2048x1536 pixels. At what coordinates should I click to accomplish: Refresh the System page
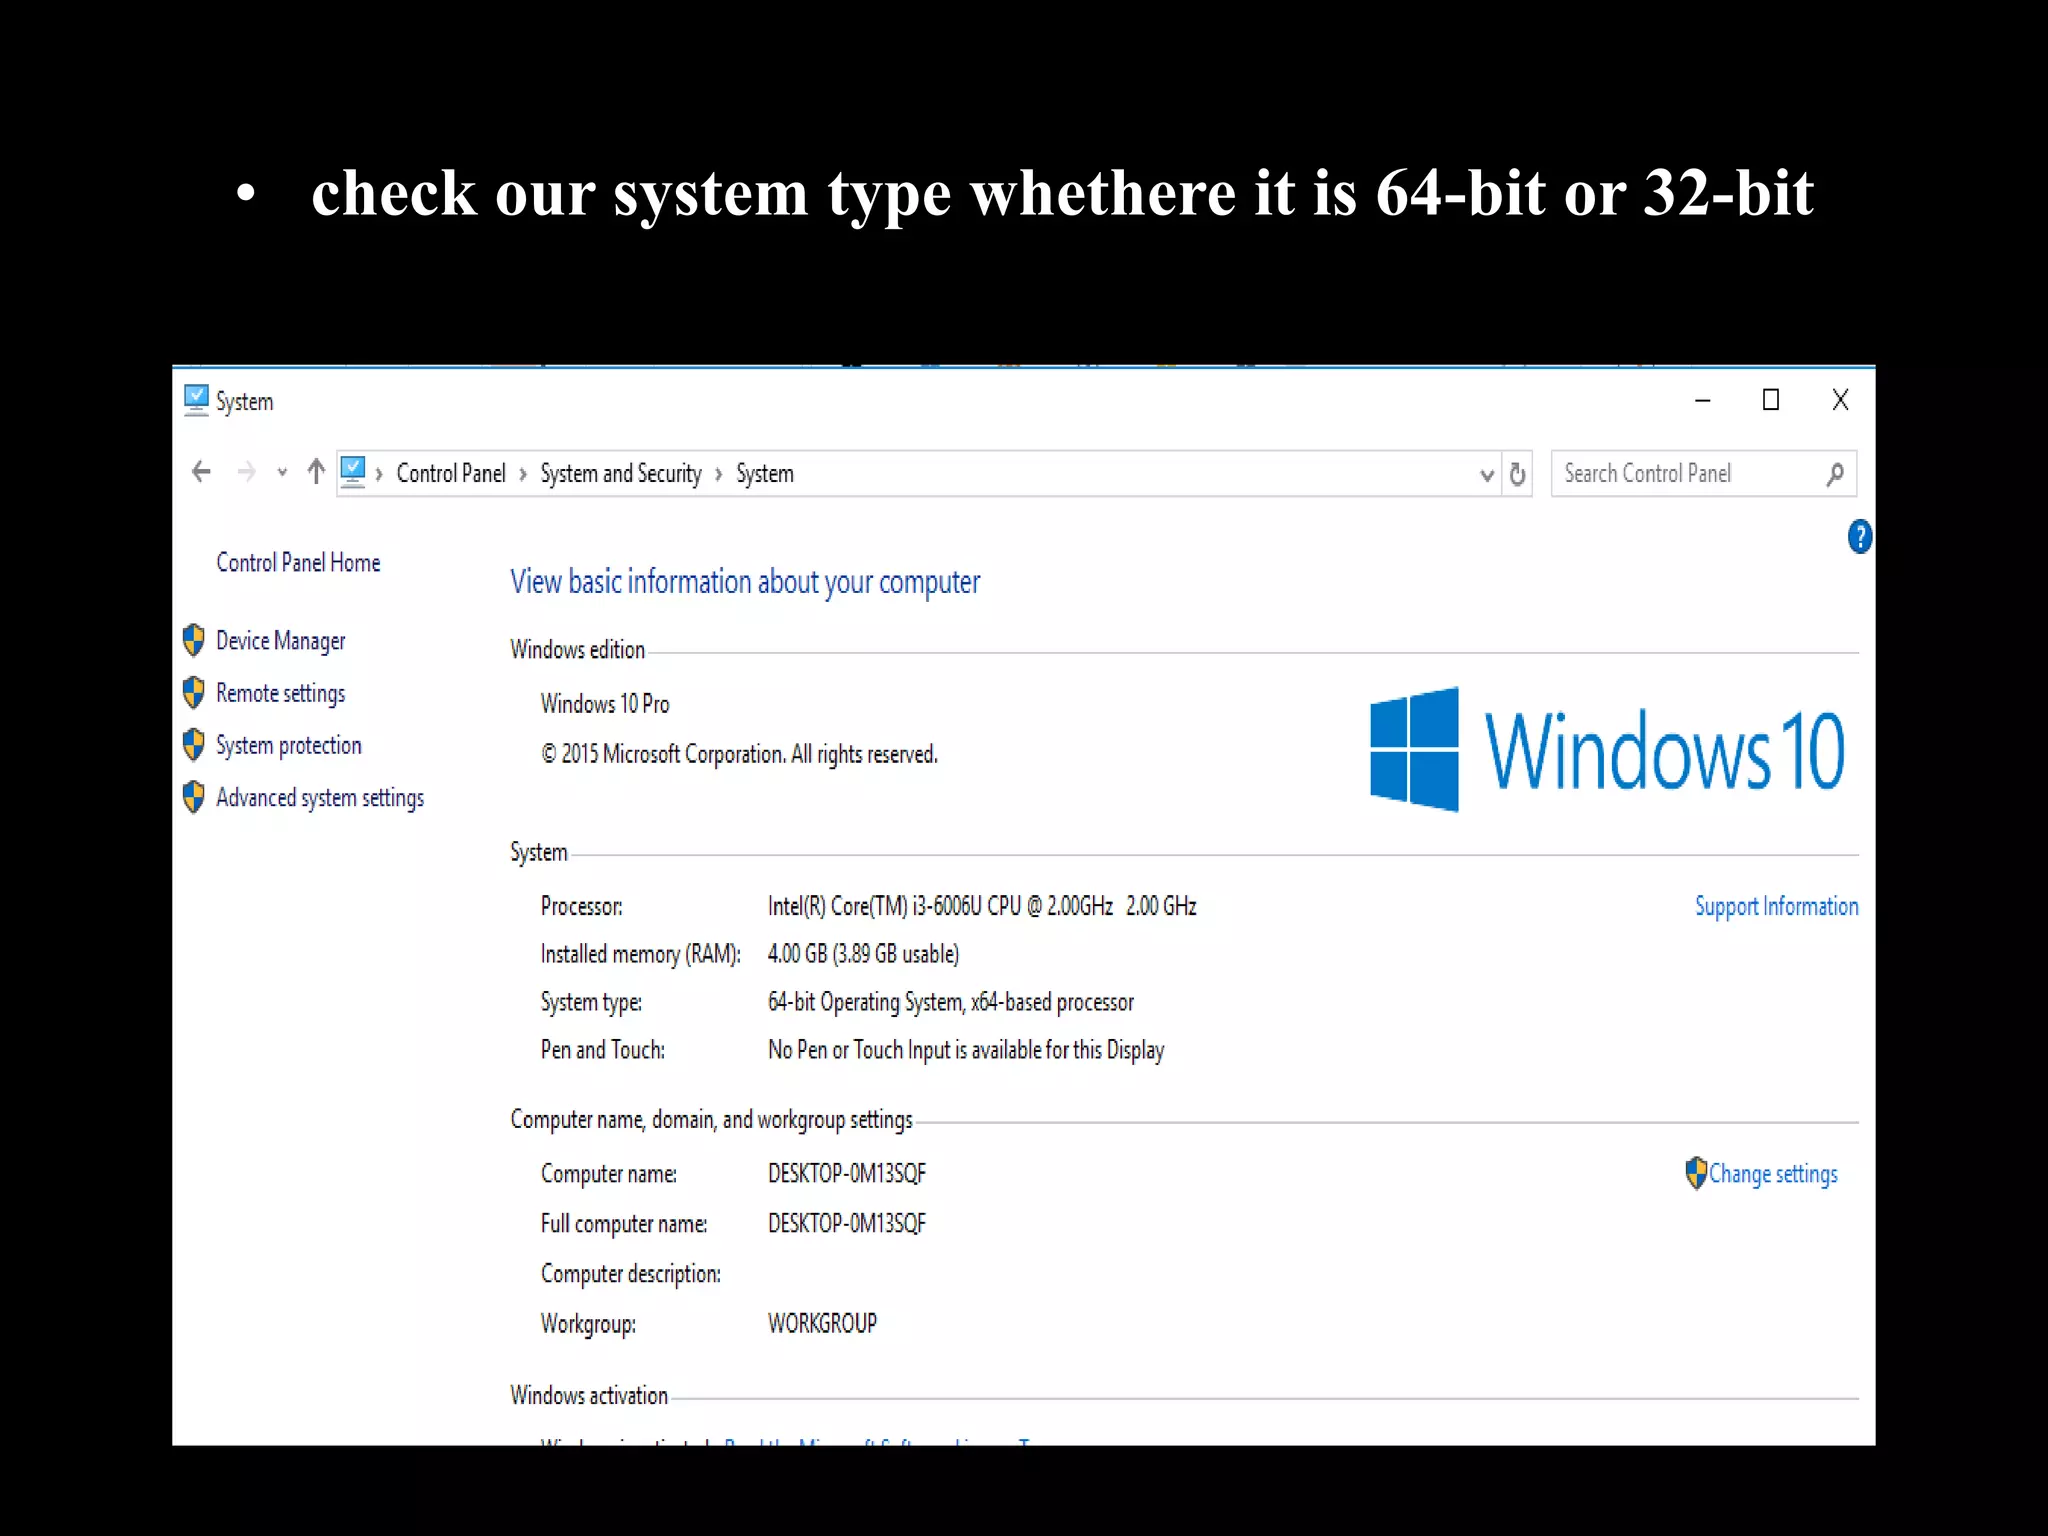[1517, 473]
